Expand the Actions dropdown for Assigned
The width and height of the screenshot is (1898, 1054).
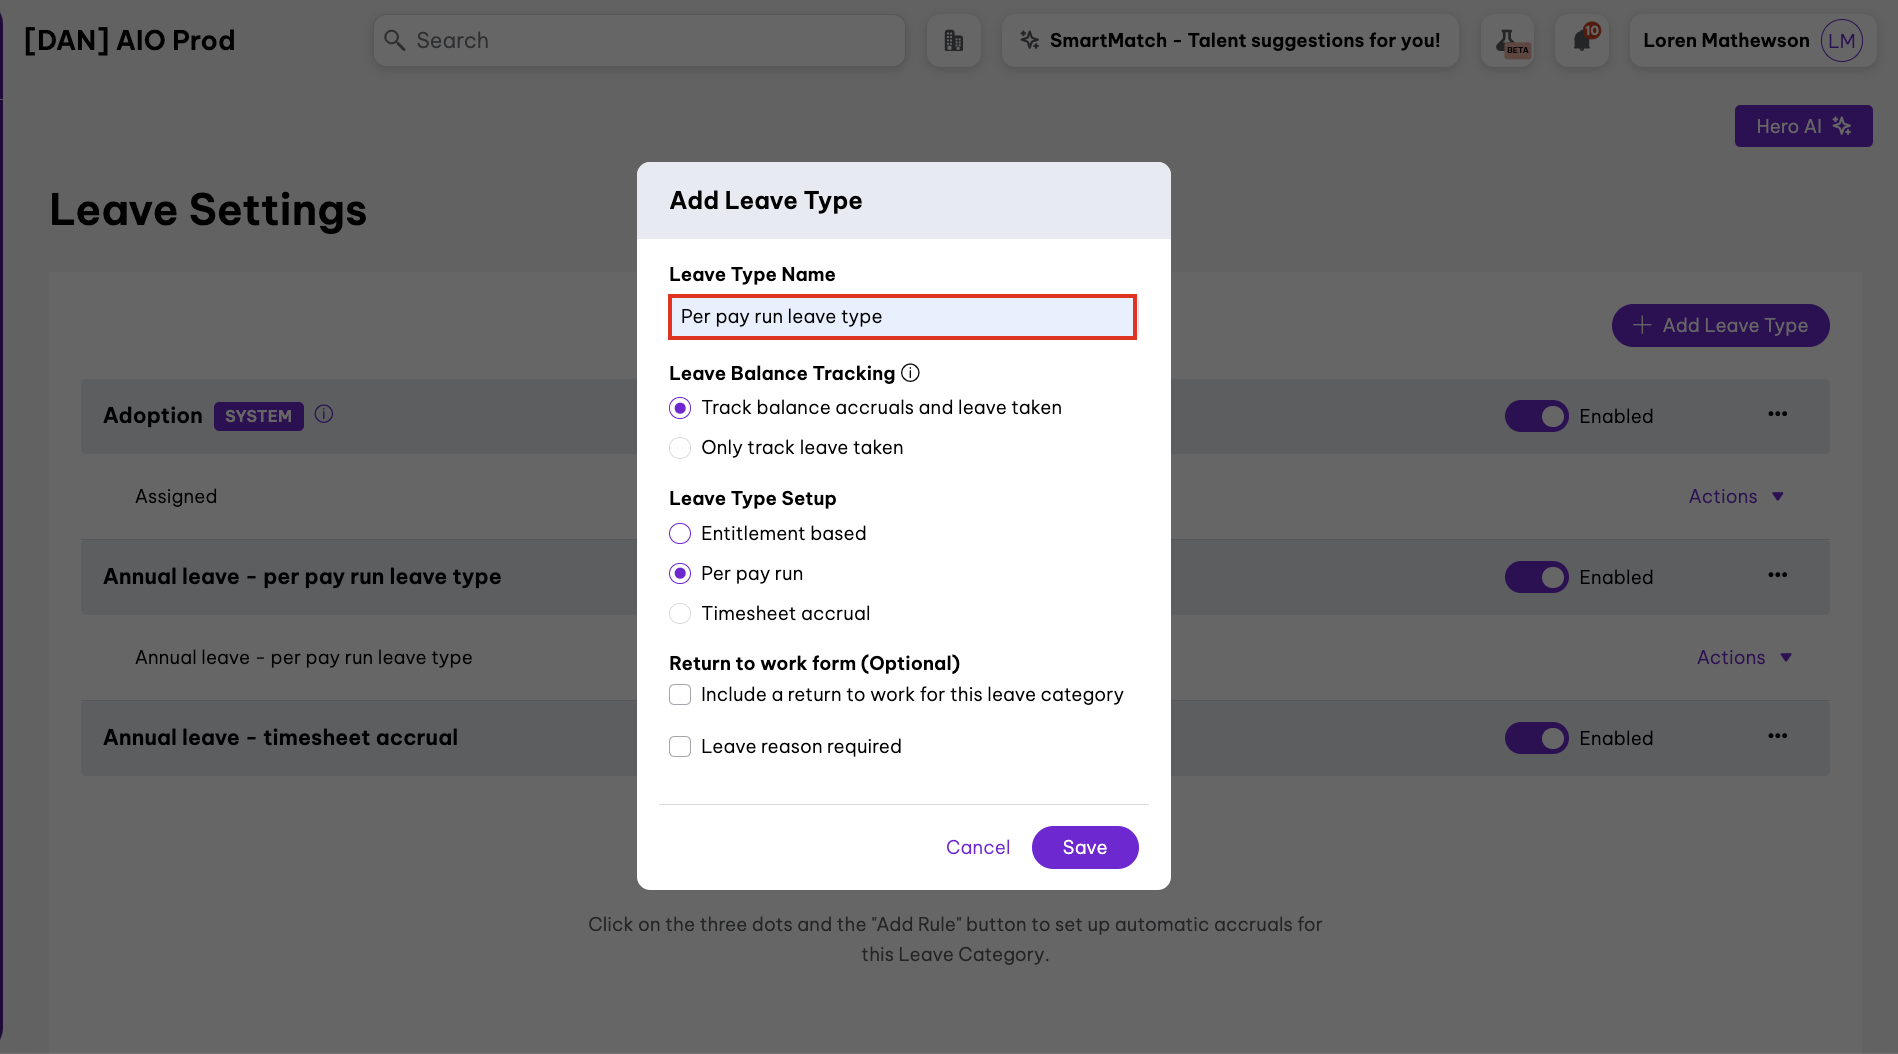[1736, 496]
